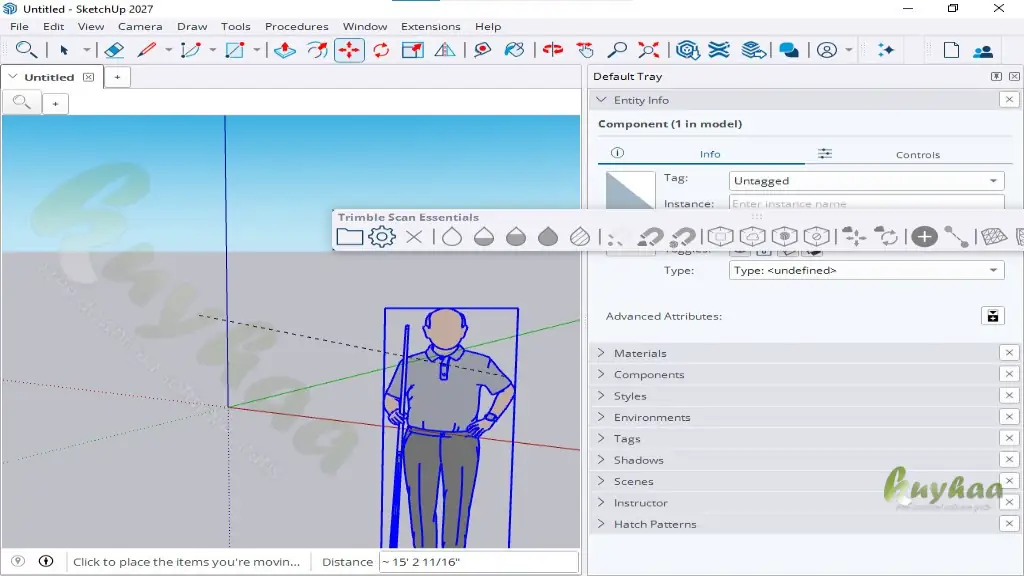Viewport: 1024px width, 576px height.
Task: Select the Tape Measure tool
Action: pyautogui.click(x=482, y=50)
